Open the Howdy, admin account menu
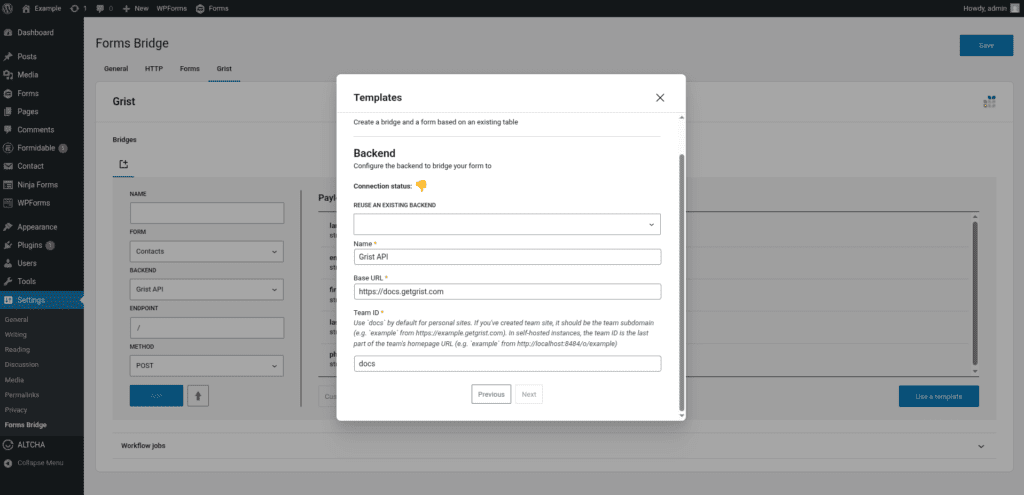 [991, 8]
